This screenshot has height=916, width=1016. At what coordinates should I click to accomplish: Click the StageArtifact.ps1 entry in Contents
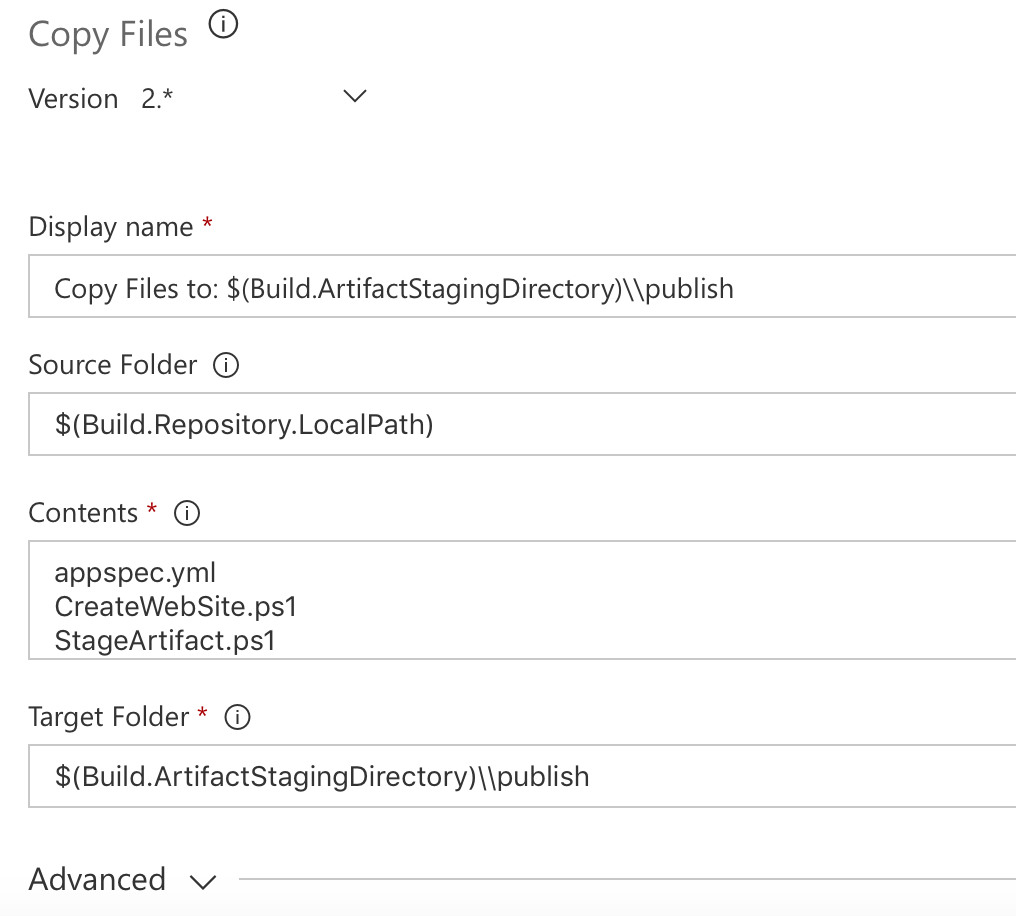tap(165, 639)
